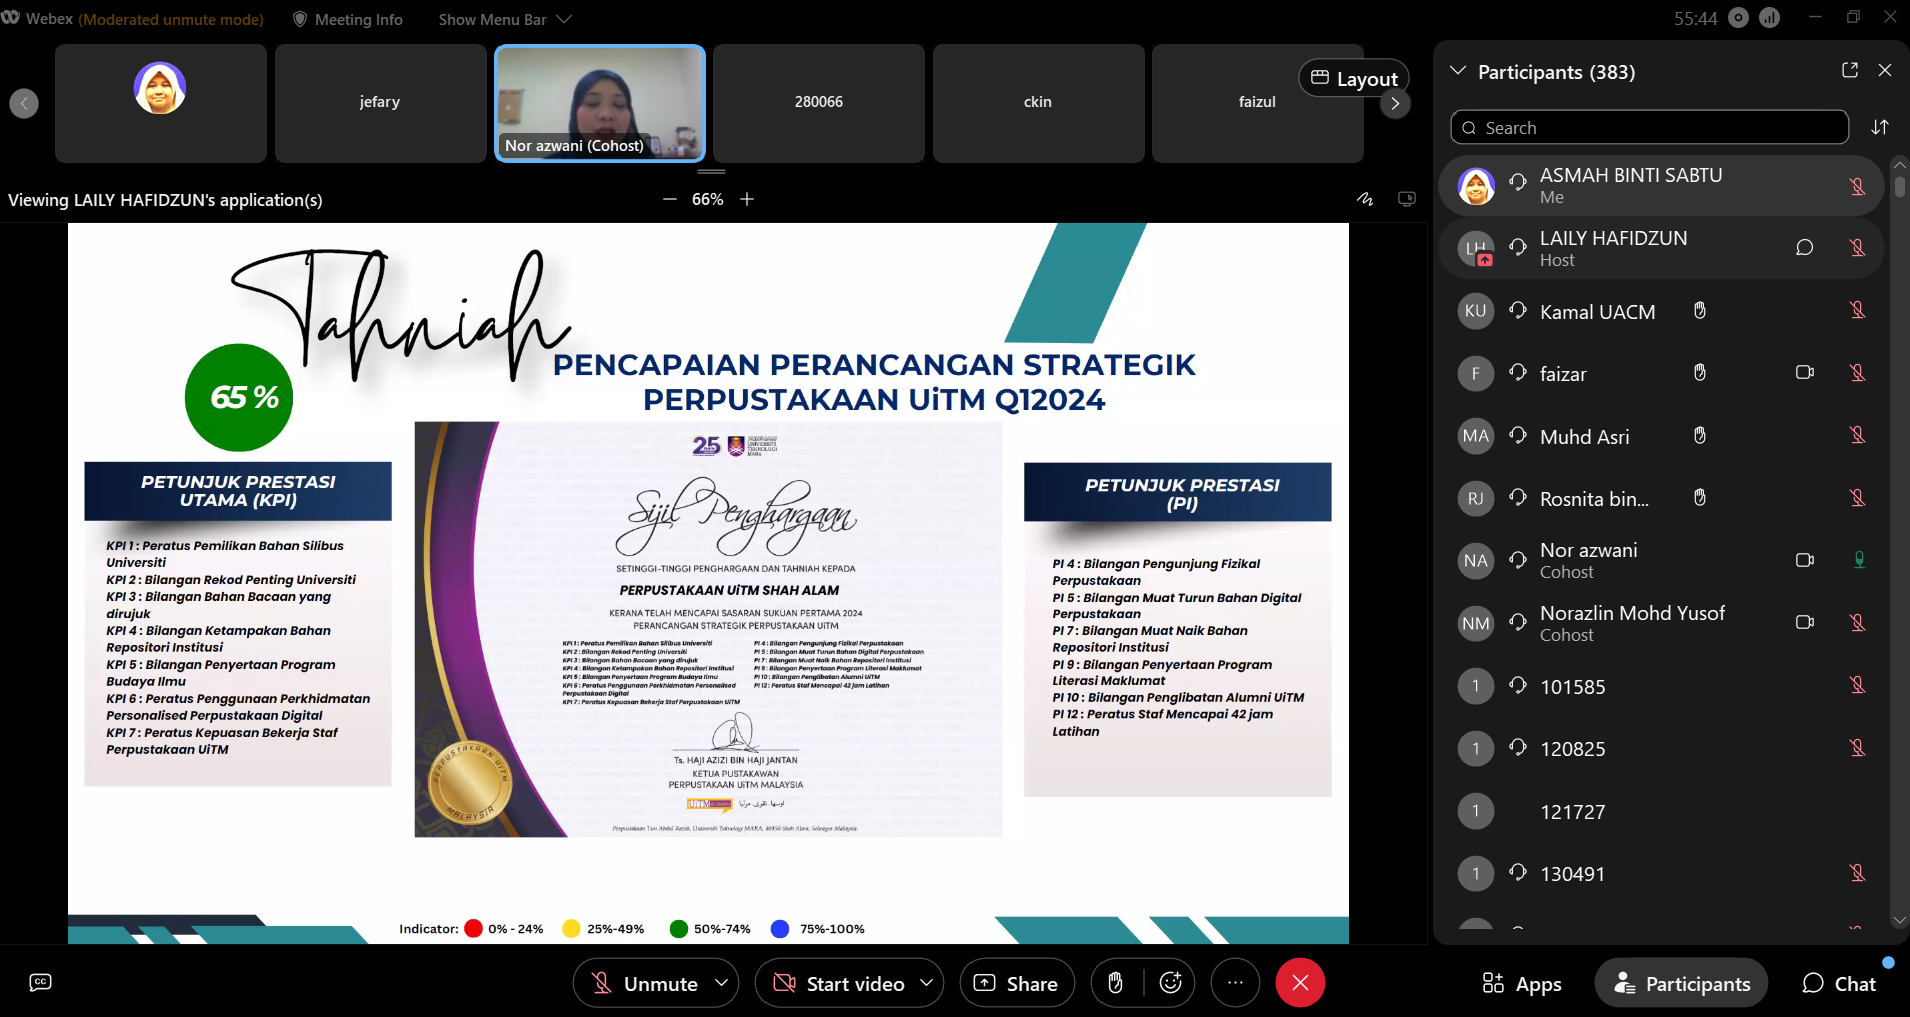This screenshot has width=1910, height=1017.
Task: Click raised hand icon for Kamal UACM
Action: (x=1699, y=310)
